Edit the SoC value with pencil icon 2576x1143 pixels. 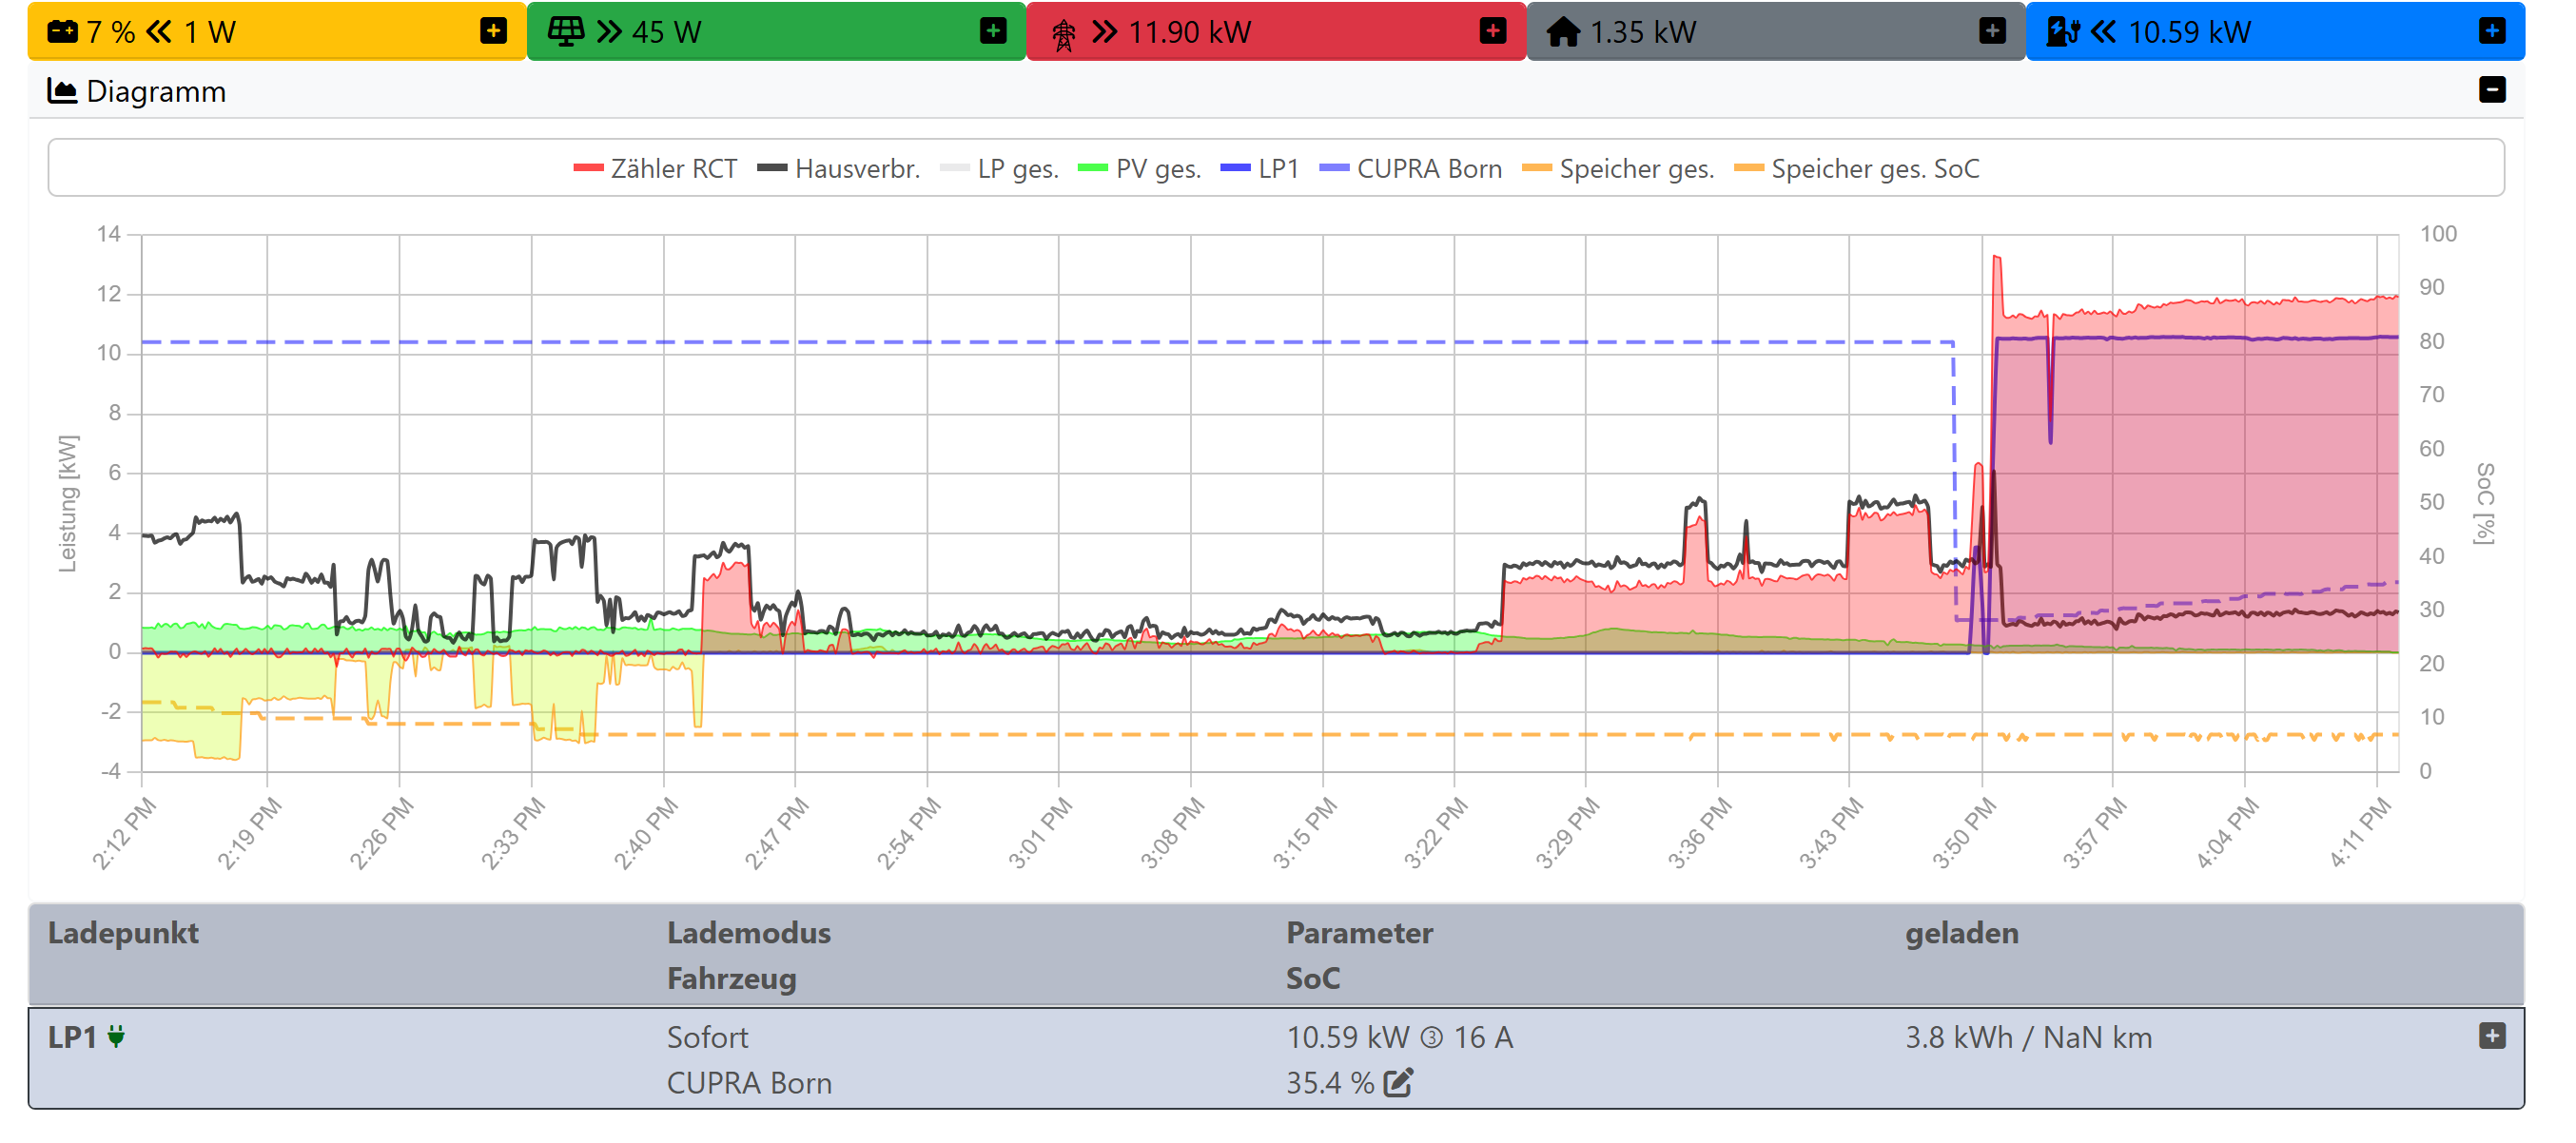click(x=1398, y=1083)
